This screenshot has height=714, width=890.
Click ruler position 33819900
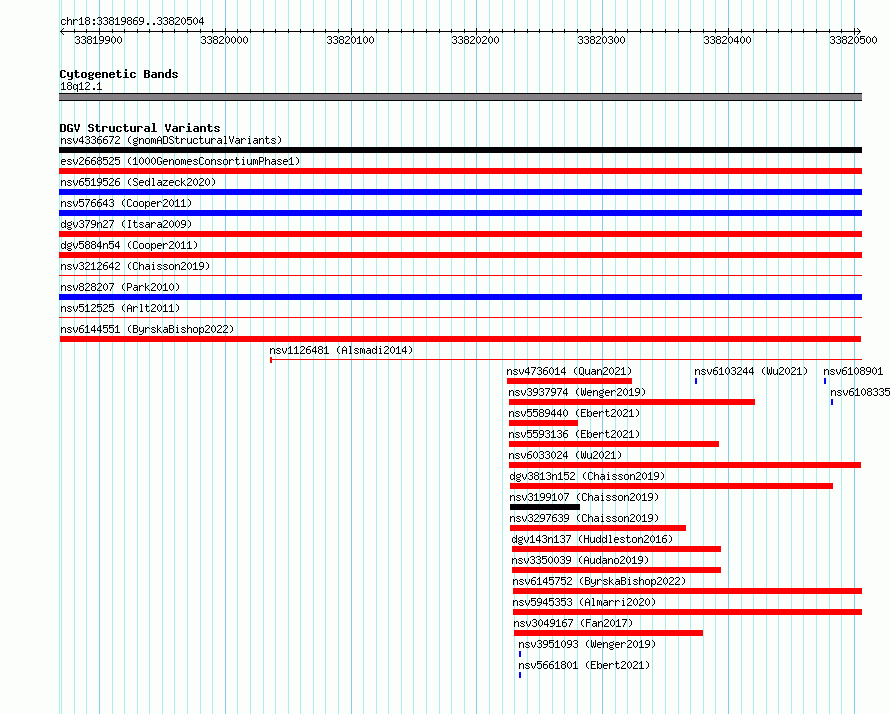98,40
